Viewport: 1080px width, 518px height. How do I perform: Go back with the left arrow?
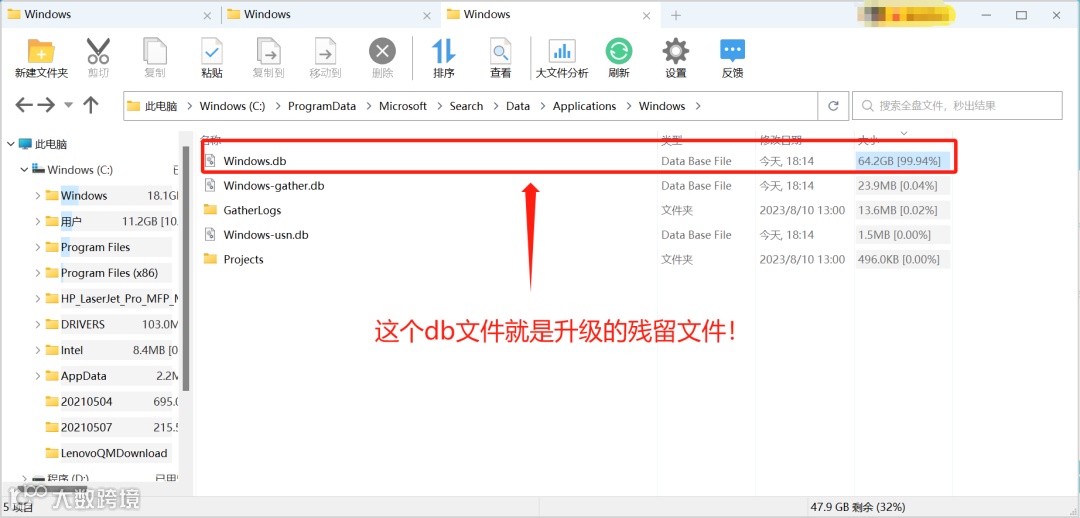click(24, 105)
